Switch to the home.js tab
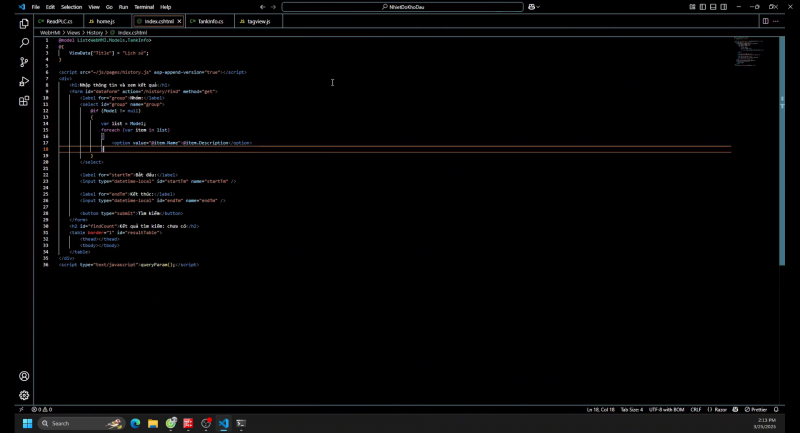This screenshot has width=800, height=433. (x=106, y=21)
